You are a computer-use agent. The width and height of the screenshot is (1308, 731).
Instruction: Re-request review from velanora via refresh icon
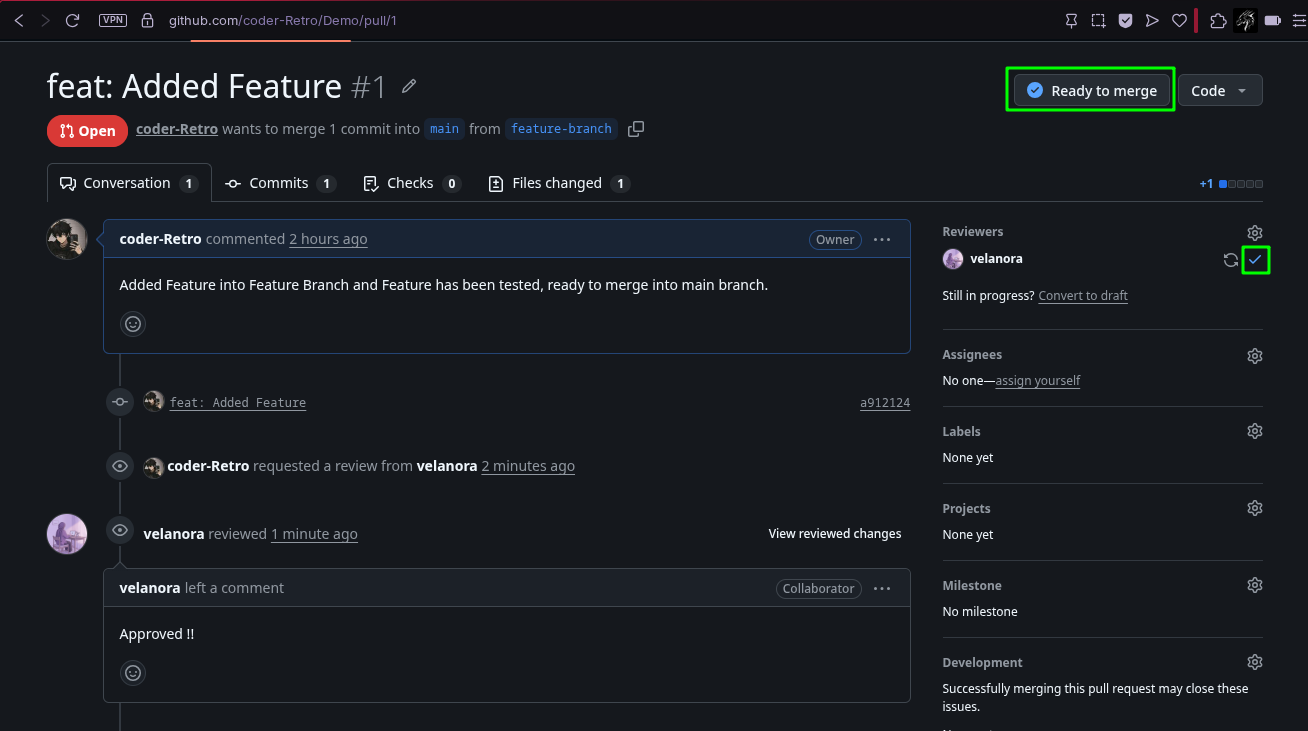point(1231,260)
